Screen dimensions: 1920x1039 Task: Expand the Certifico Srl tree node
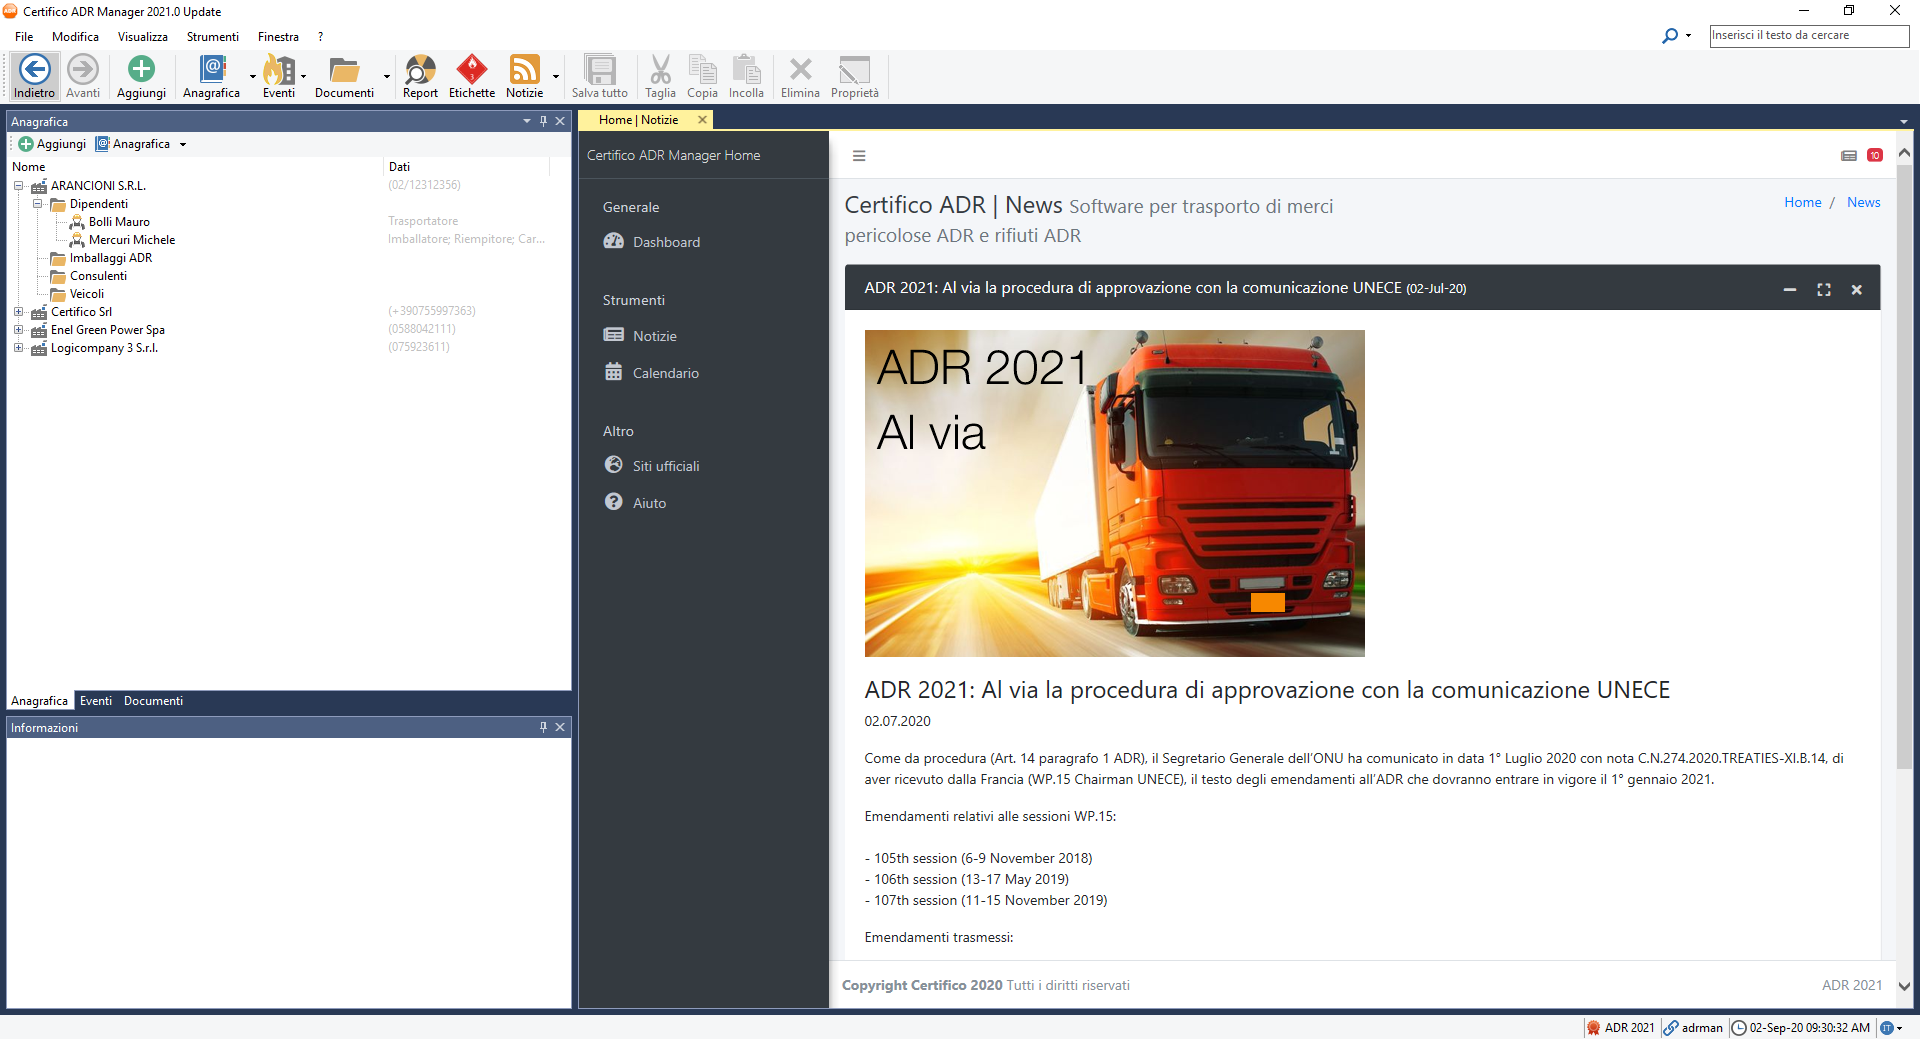tap(19, 311)
